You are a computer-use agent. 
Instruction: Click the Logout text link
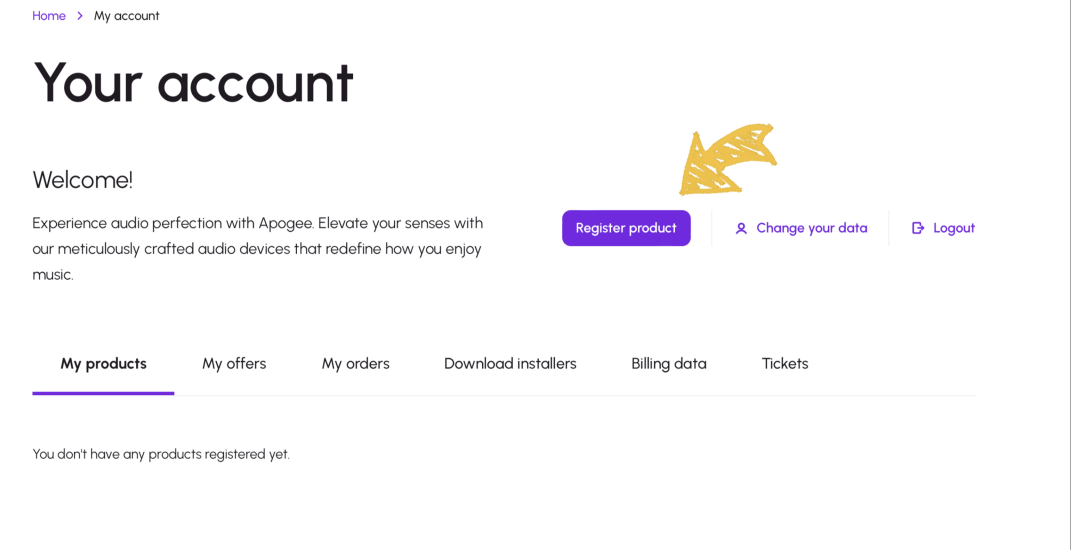pyautogui.click(x=954, y=228)
